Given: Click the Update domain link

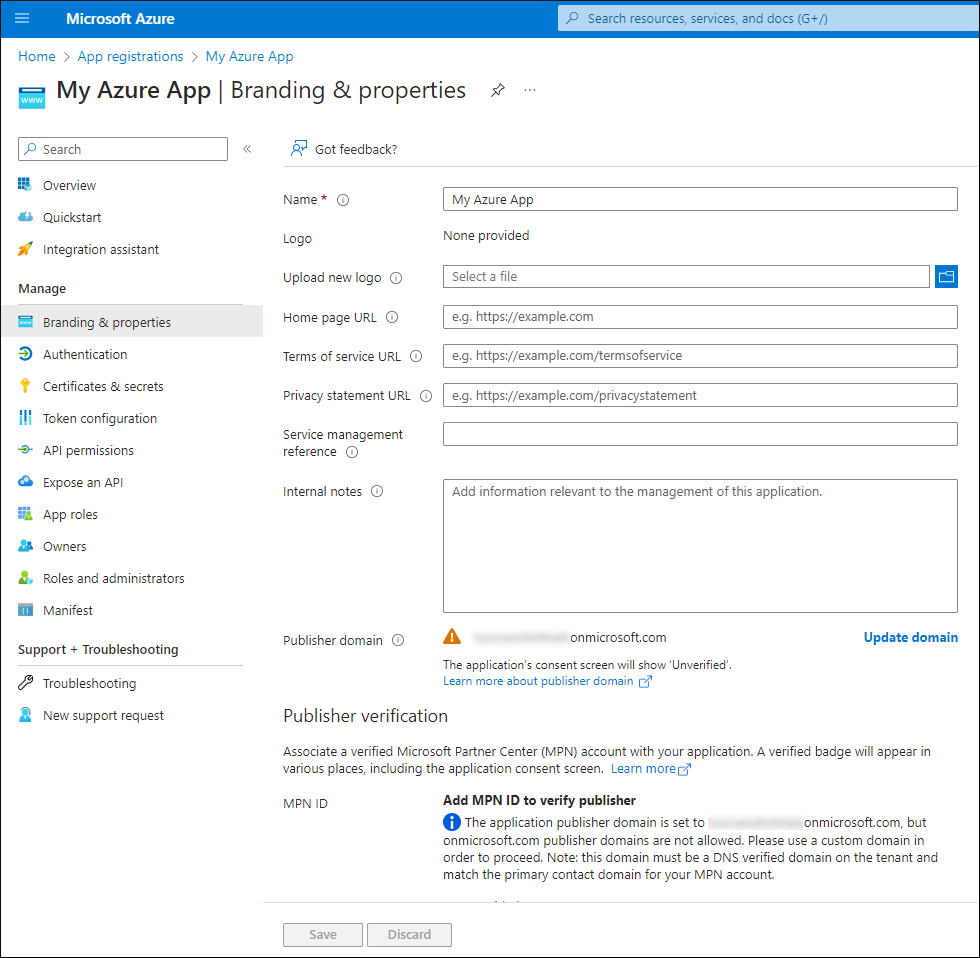Looking at the screenshot, I should pos(911,637).
